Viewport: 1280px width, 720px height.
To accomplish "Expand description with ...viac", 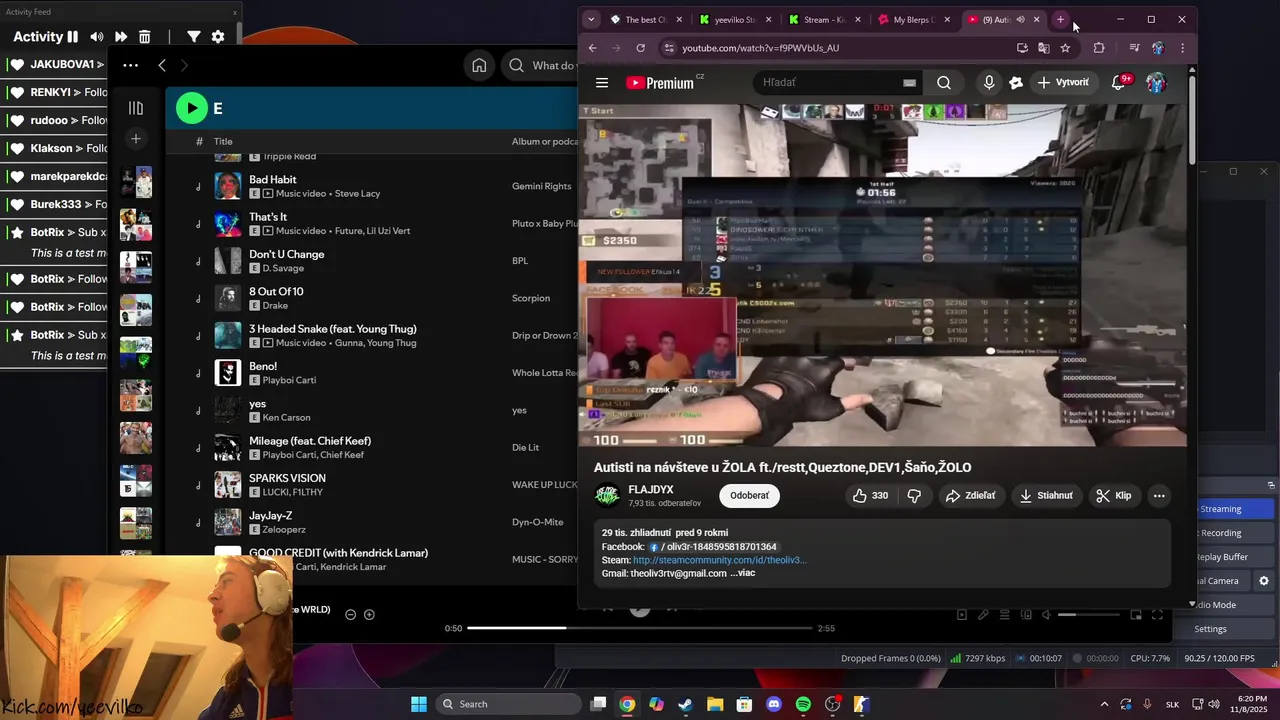I will pos(742,573).
